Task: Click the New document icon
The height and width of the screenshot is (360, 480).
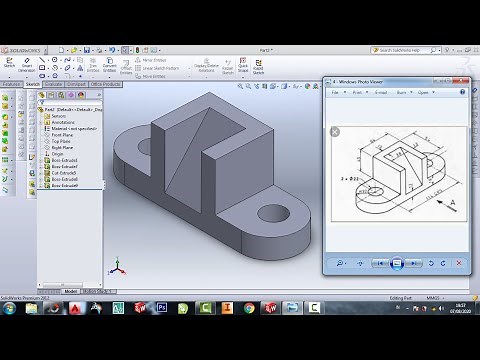Action: tap(61, 50)
